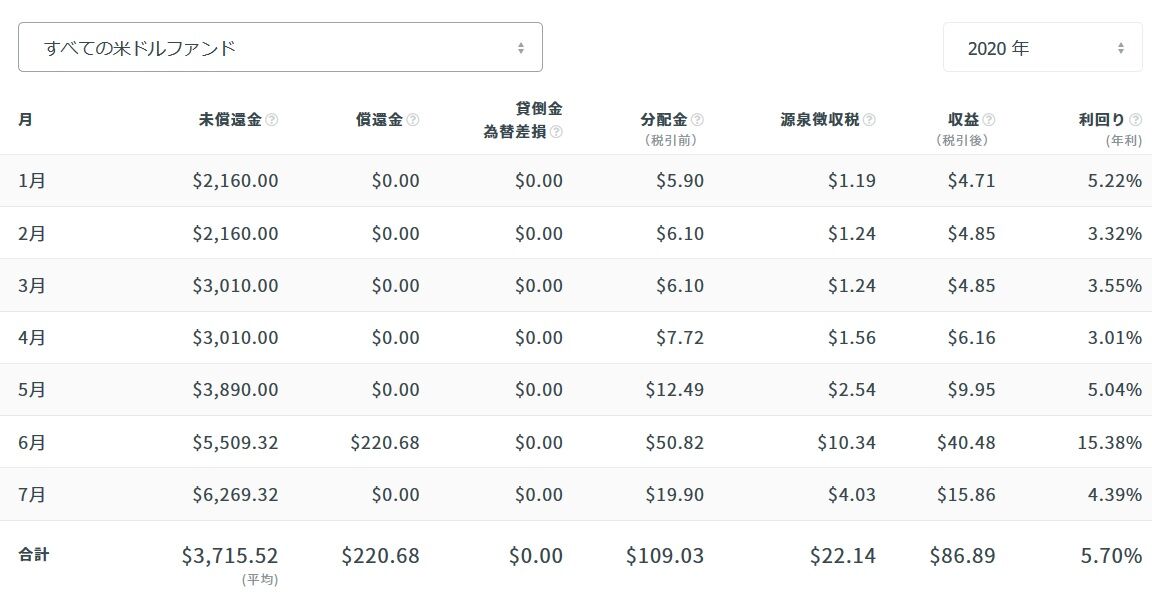Click the help icon beside 分配金
The image size is (1152, 592).
pyautogui.click(x=697, y=120)
